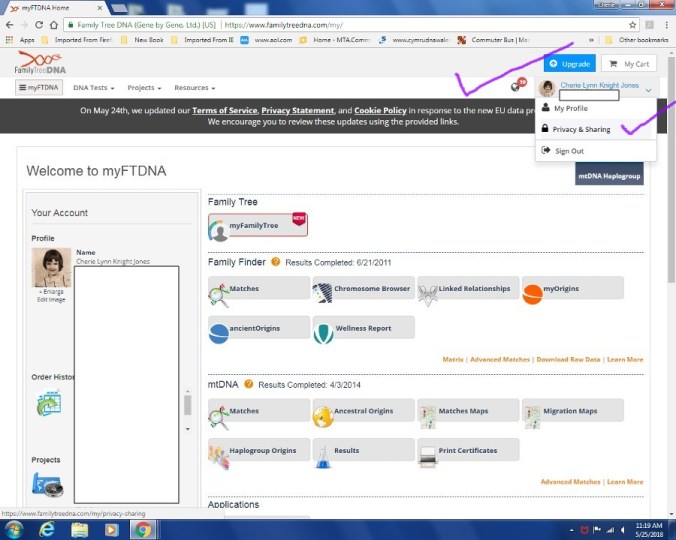Click the FamilyTreeDNA logo
The width and height of the screenshot is (676, 540).
click(x=40, y=62)
